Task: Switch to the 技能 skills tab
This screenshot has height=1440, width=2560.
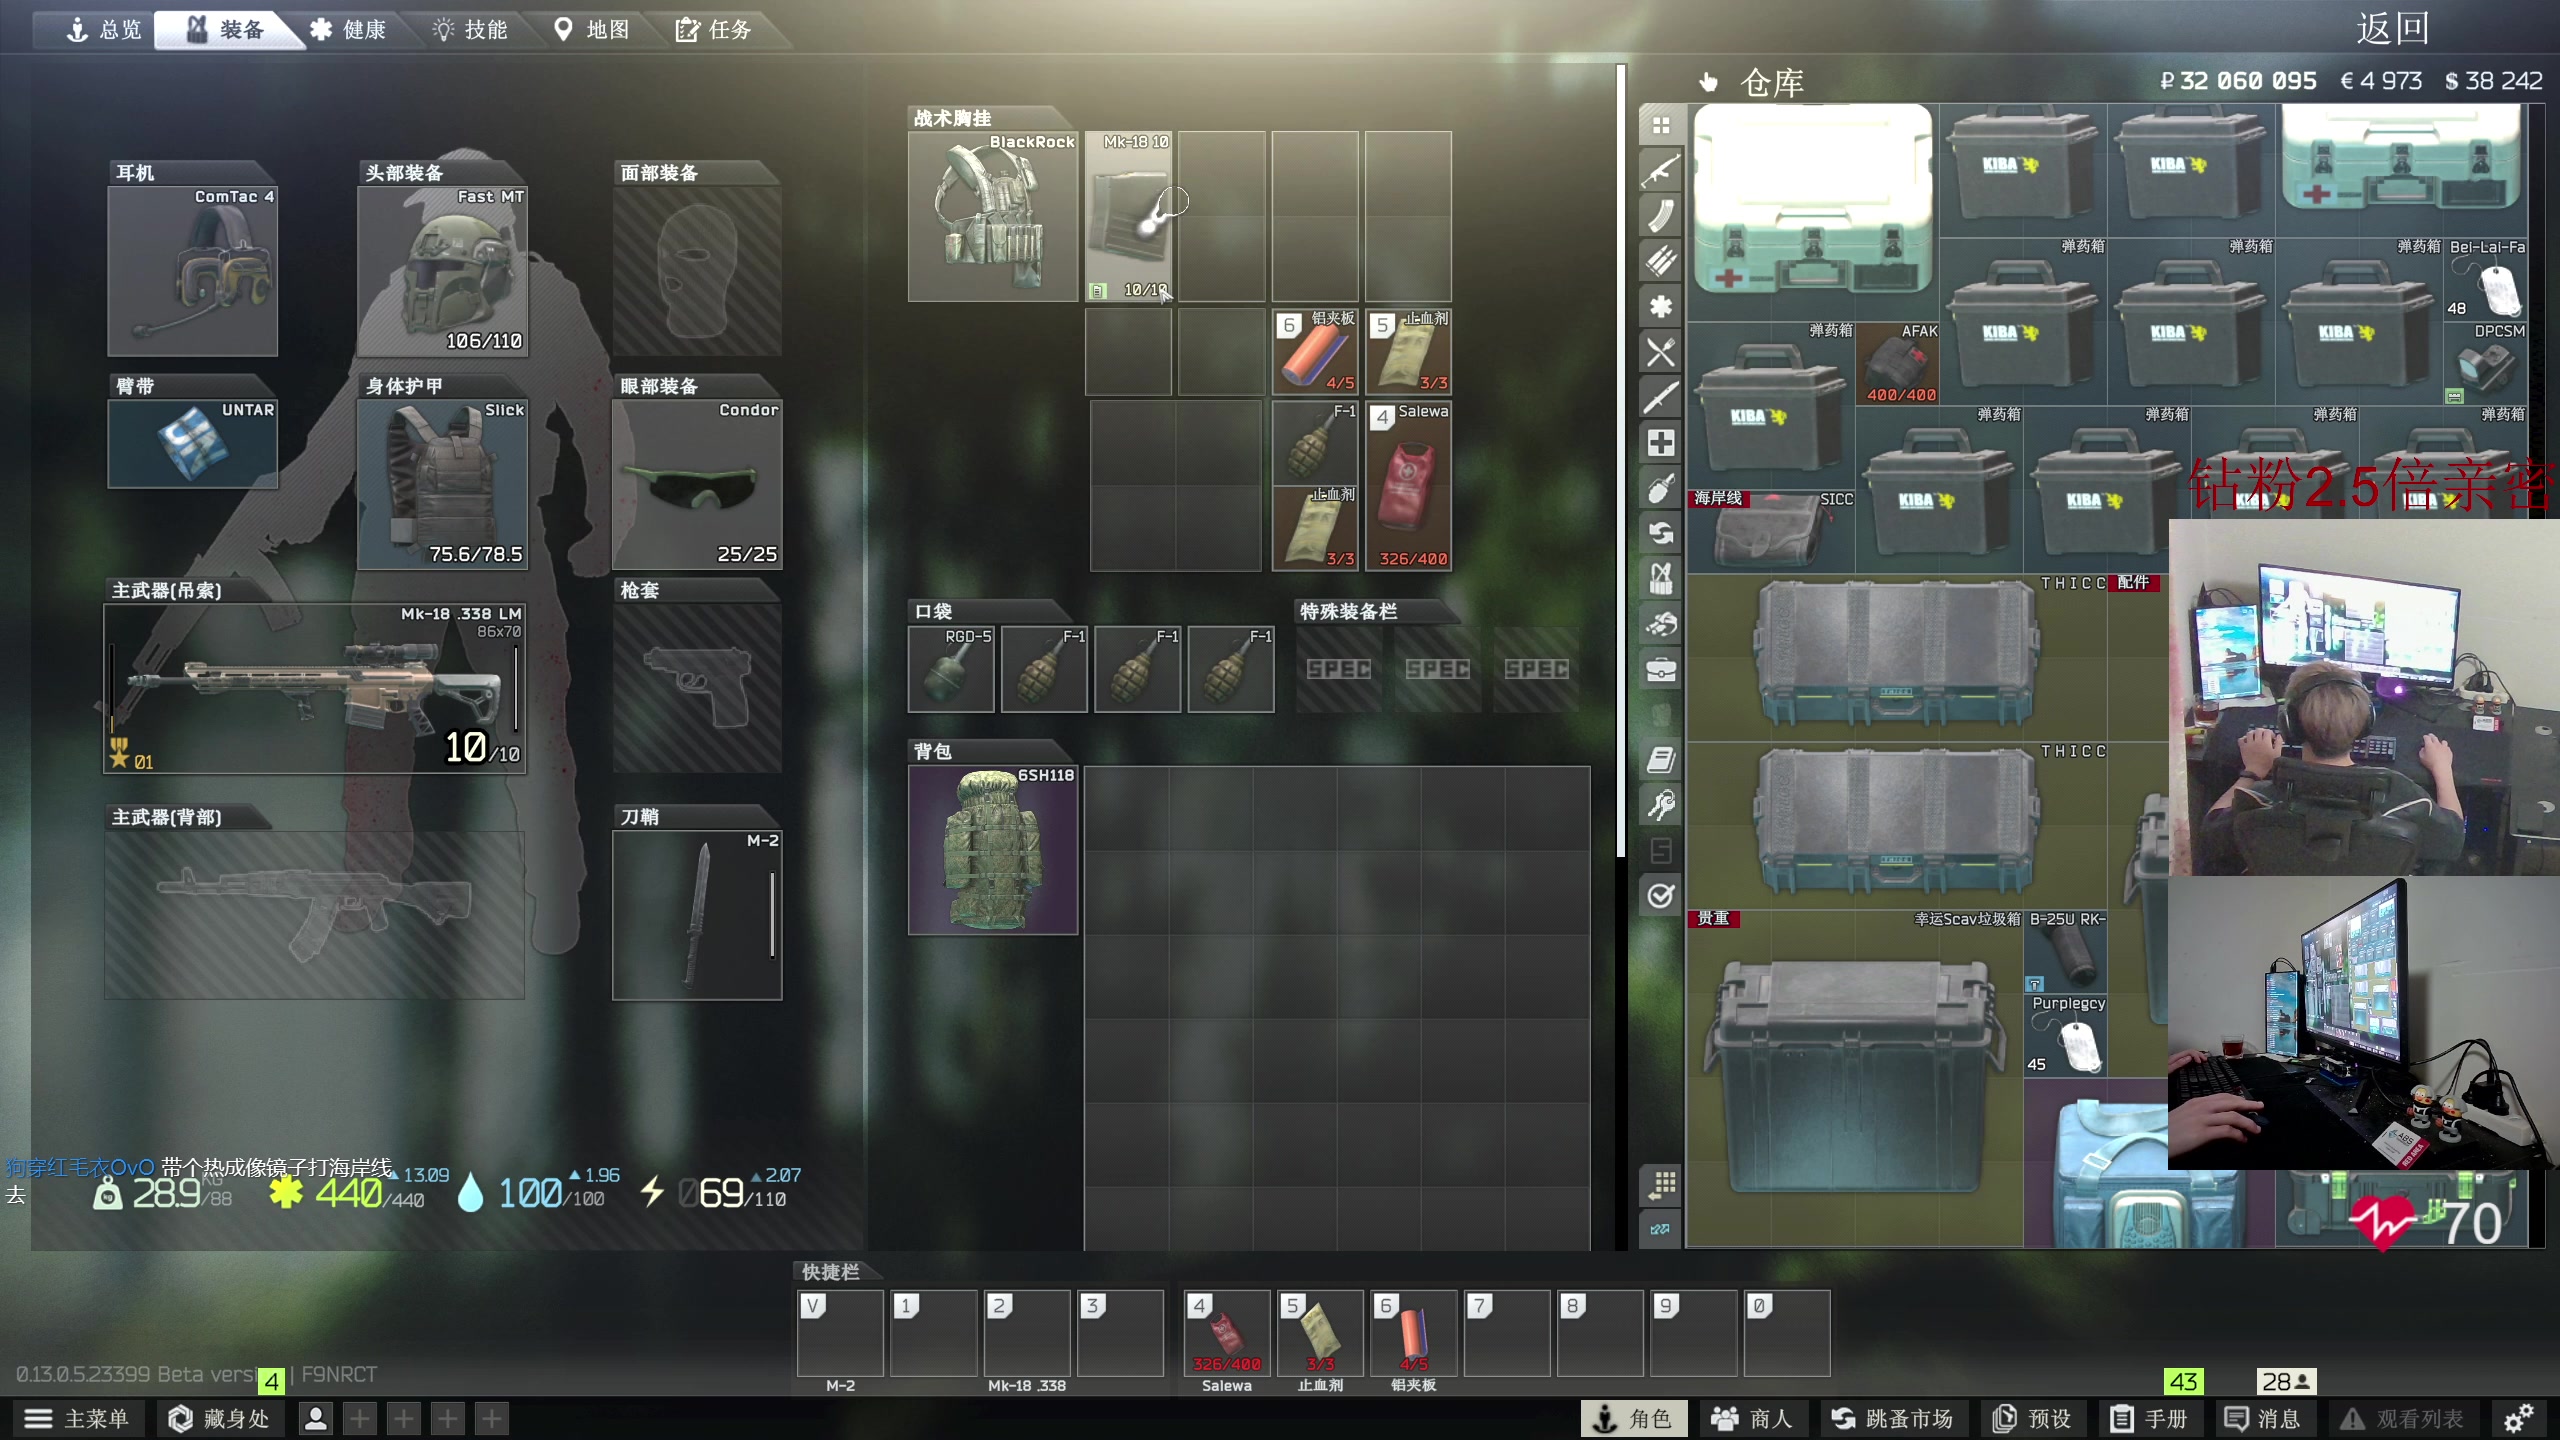Action: coord(470,30)
